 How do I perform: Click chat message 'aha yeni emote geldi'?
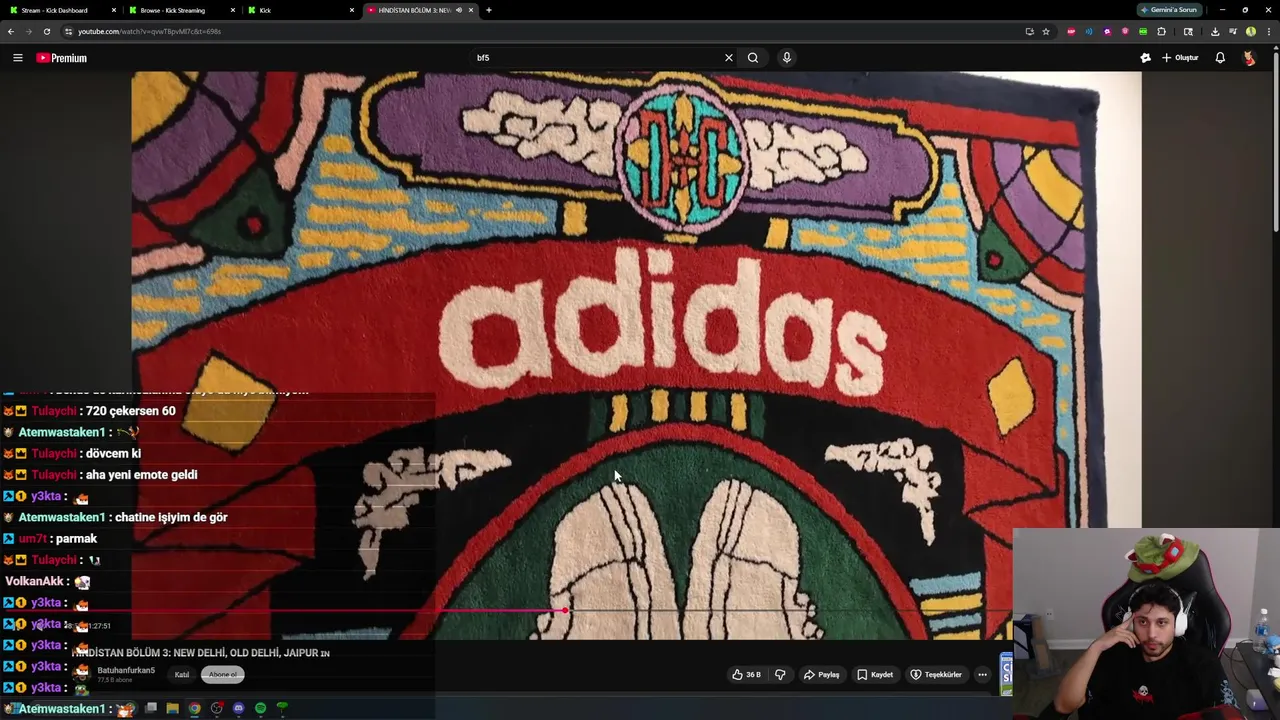coord(142,475)
